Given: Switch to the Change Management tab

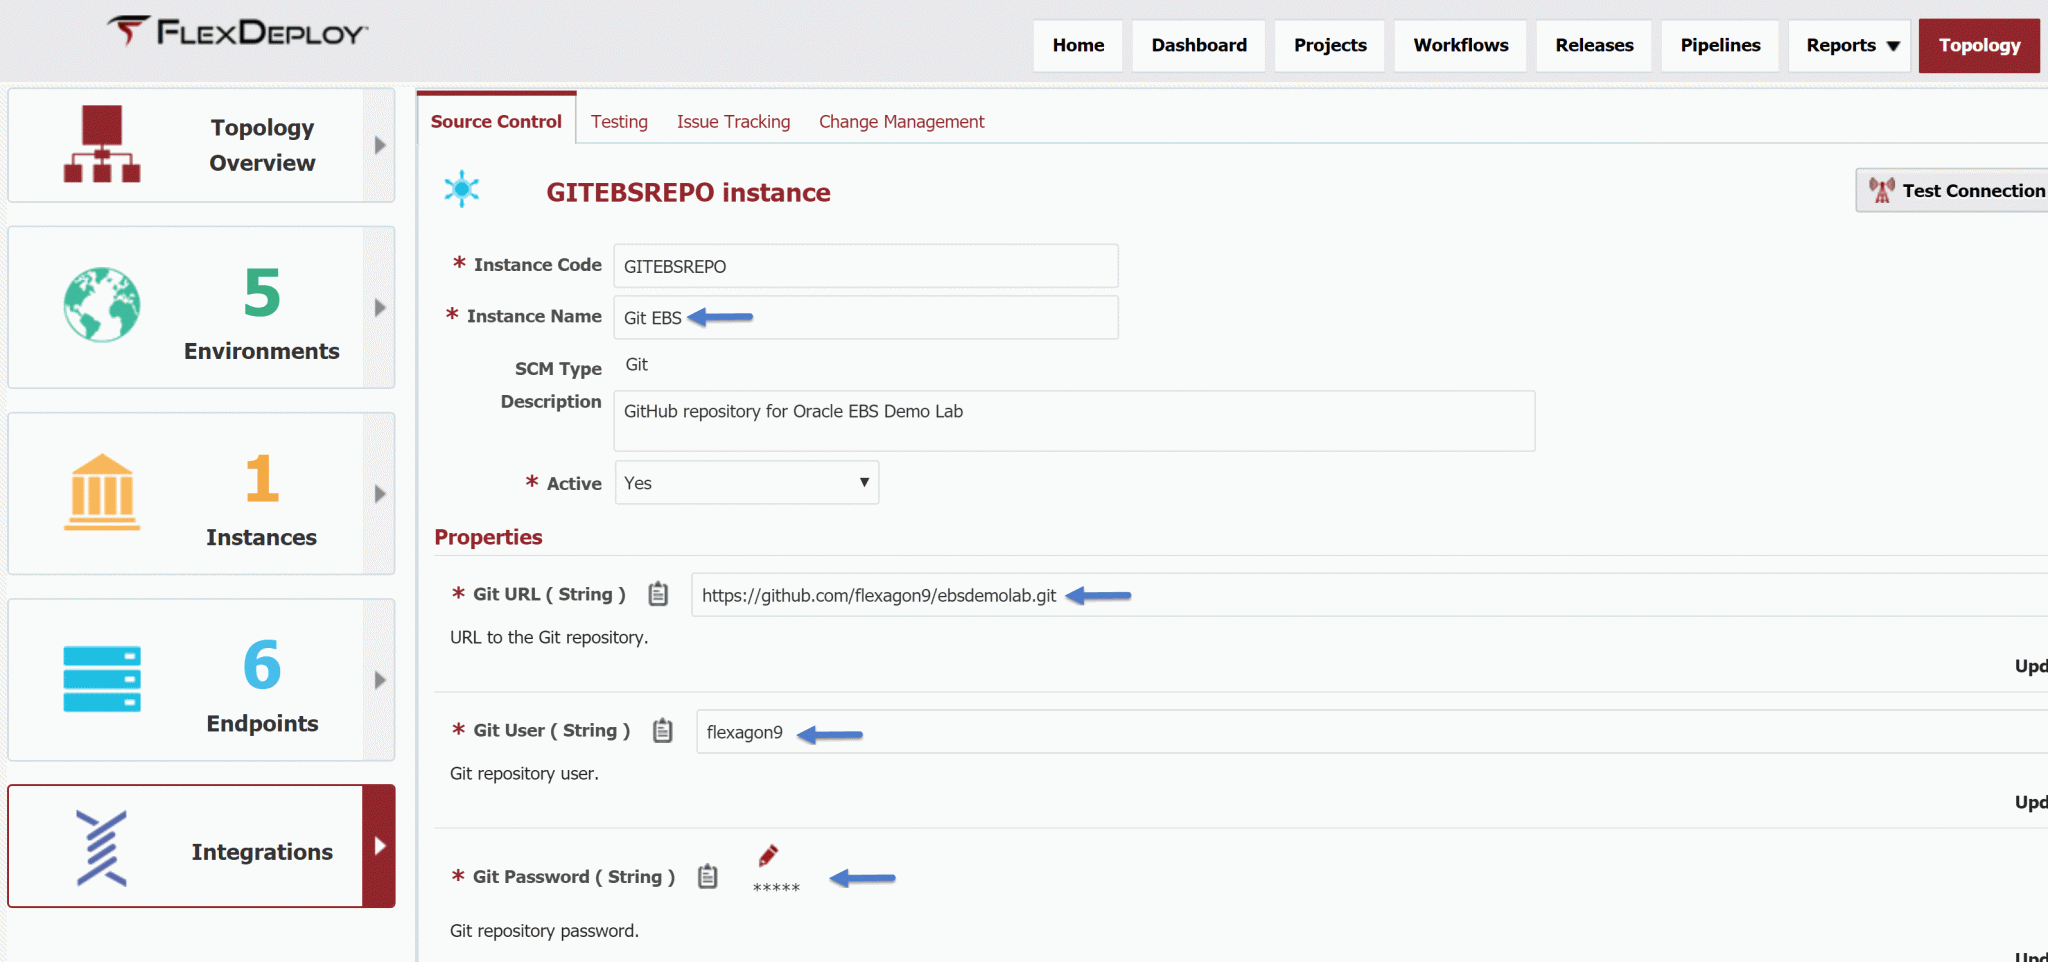Looking at the screenshot, I should (x=901, y=122).
